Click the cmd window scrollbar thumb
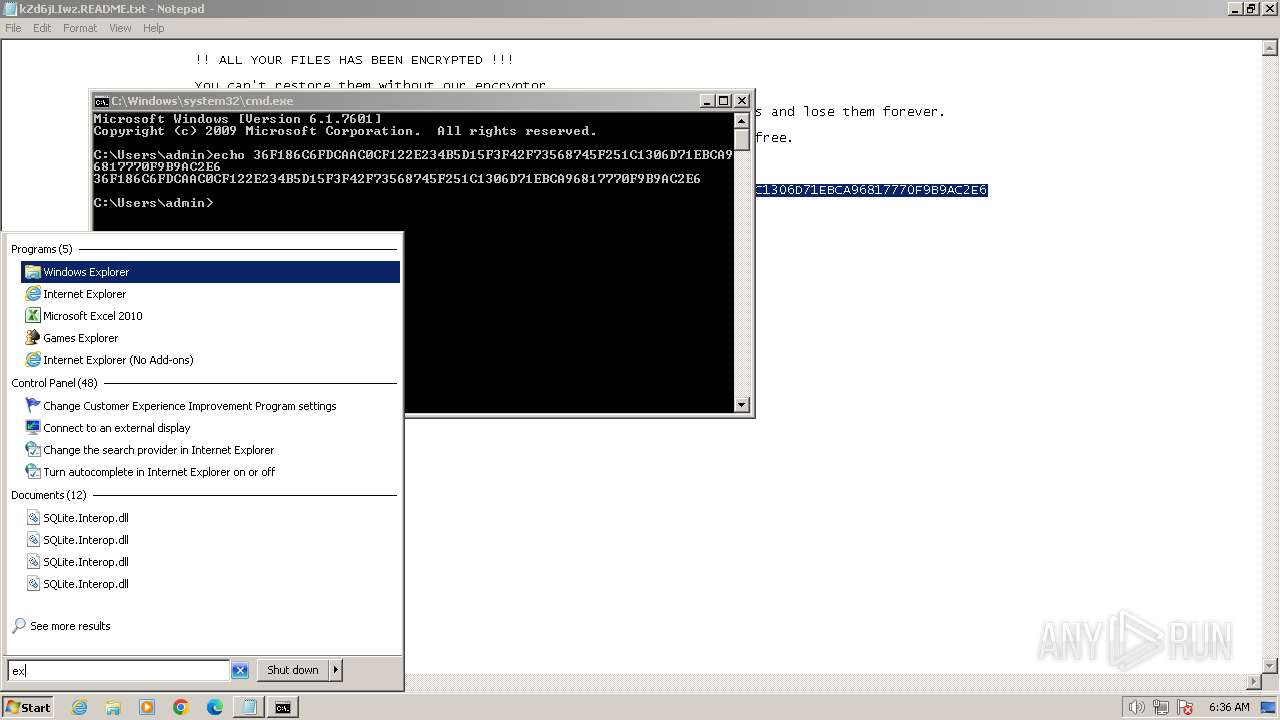This screenshot has width=1280, height=720. pyautogui.click(x=742, y=139)
